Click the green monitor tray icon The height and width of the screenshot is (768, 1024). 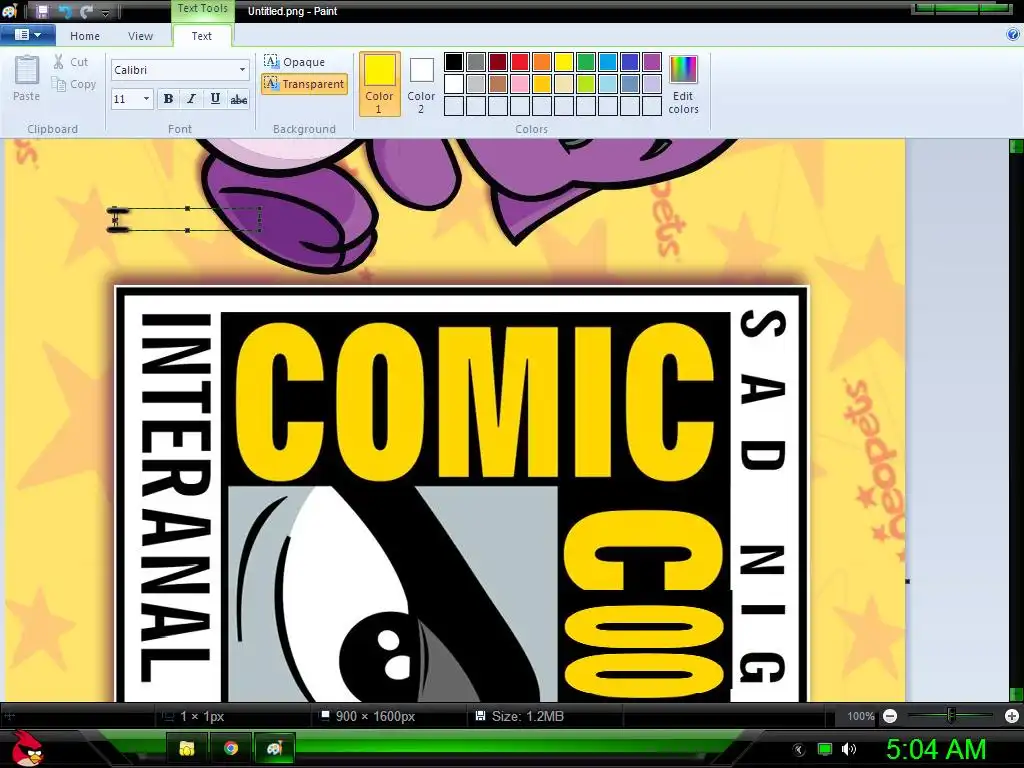coord(825,749)
